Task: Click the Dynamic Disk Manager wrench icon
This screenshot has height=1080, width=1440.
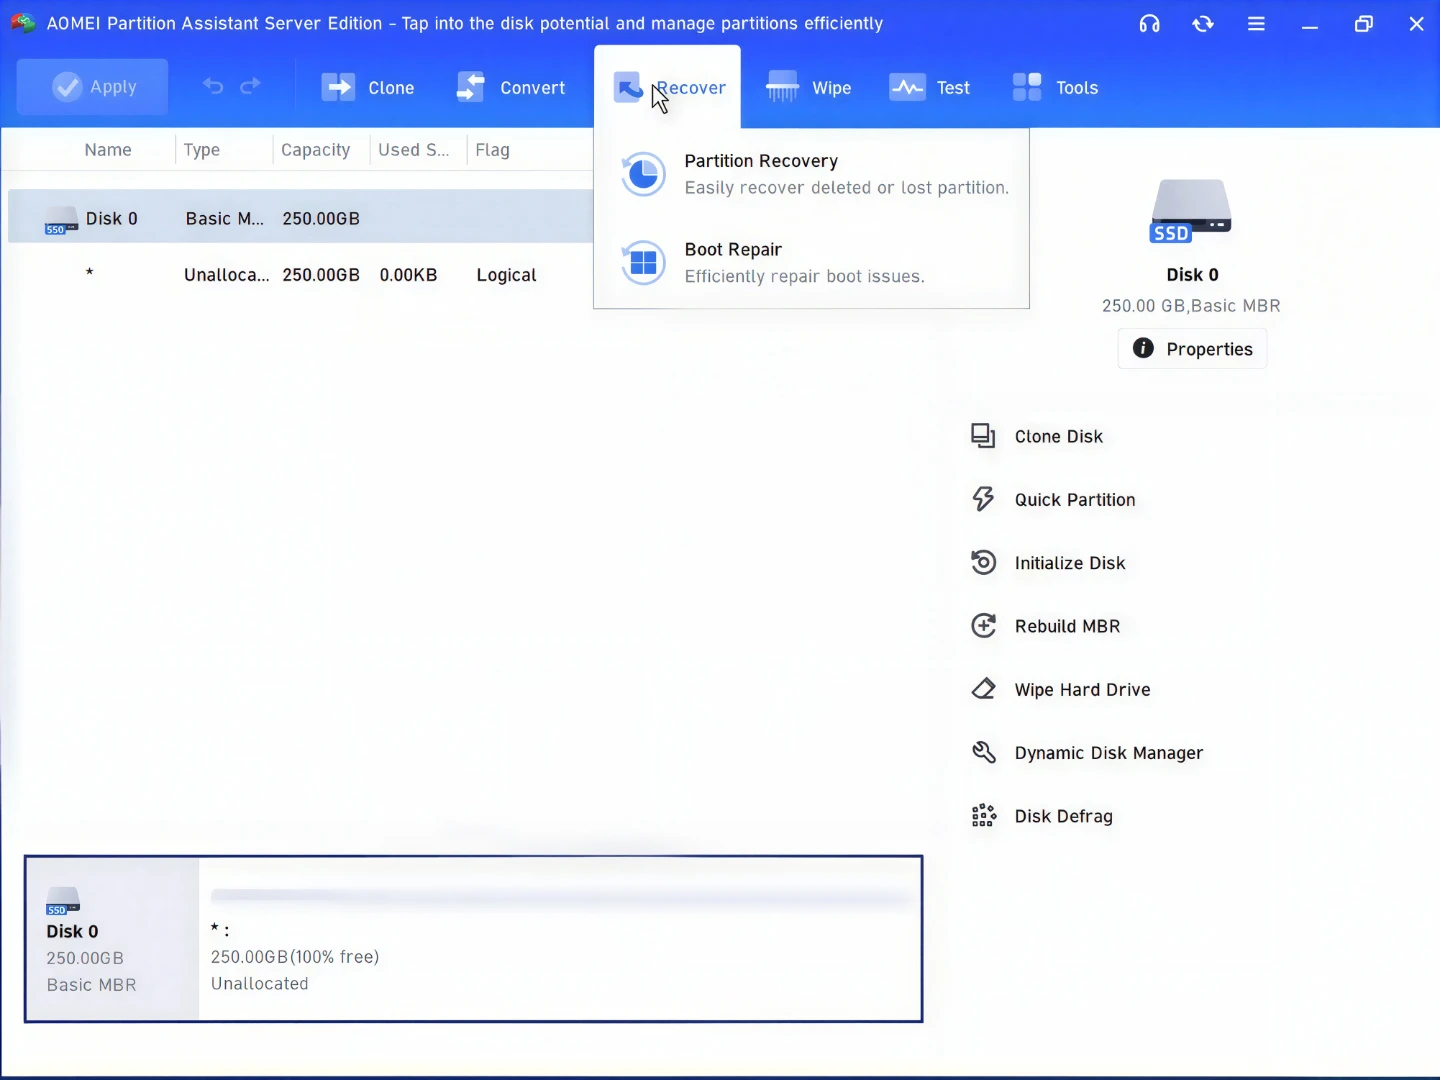Action: tap(984, 752)
